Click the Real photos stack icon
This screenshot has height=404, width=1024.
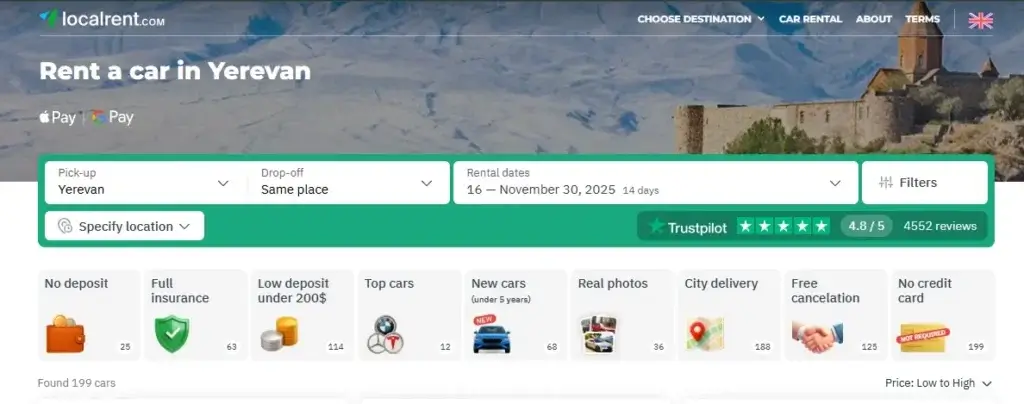598,334
